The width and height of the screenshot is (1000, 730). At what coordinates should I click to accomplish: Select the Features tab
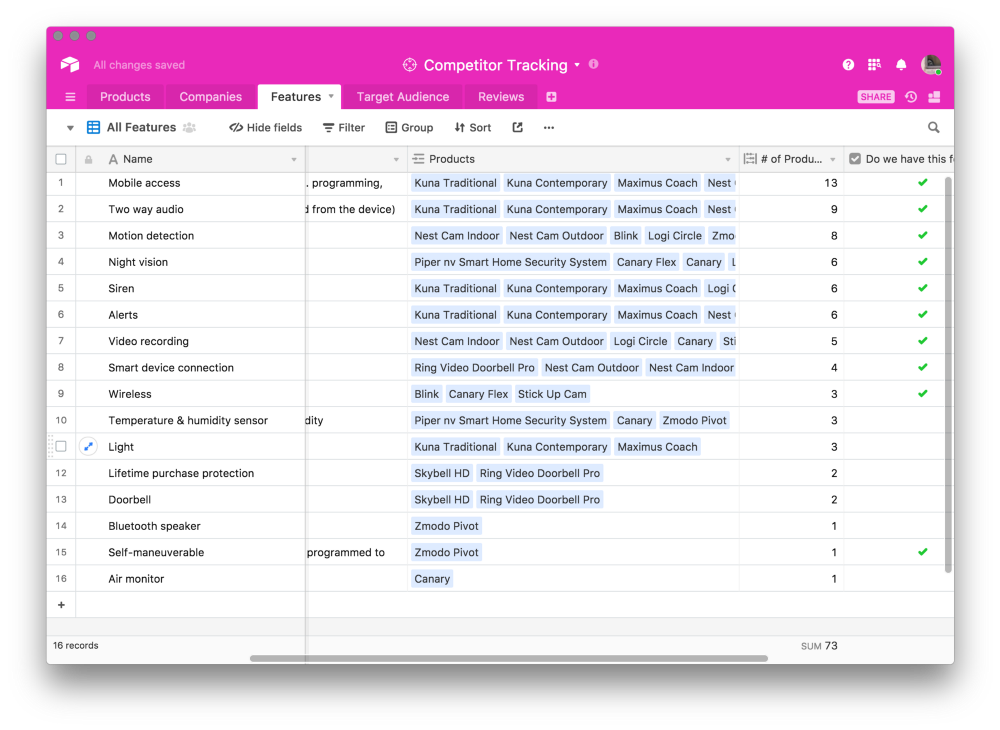[296, 97]
